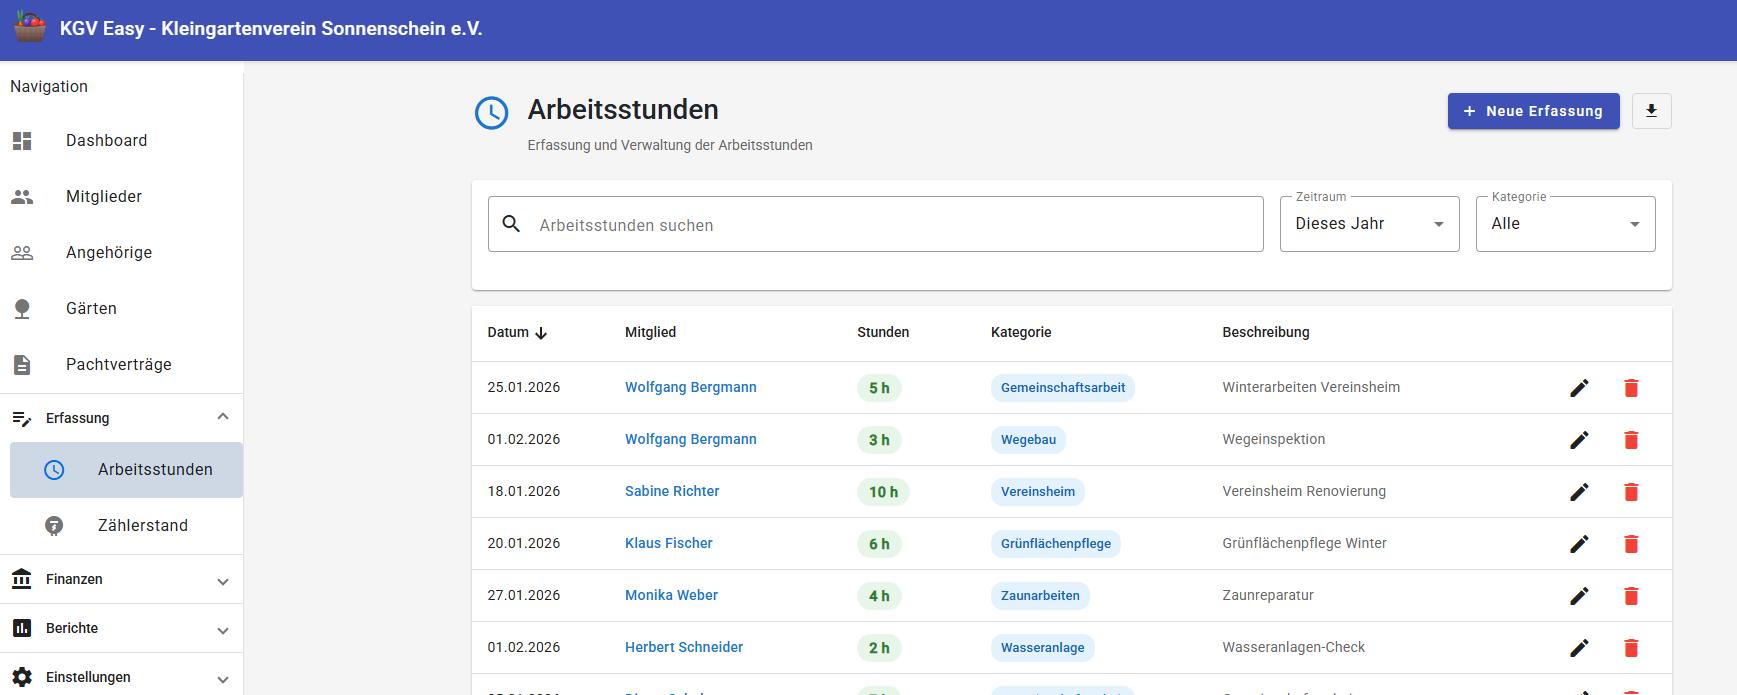The width and height of the screenshot is (1737, 695).
Task: Click the Gemeinschaftsarbeit category chip
Action: tap(1063, 388)
